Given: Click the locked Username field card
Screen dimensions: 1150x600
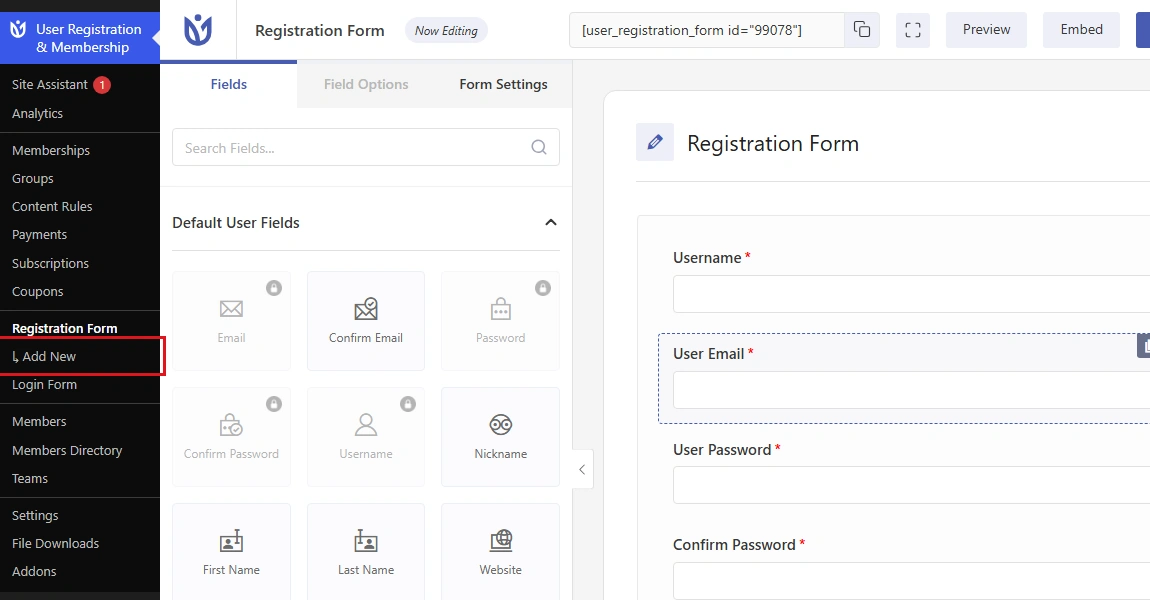Looking at the screenshot, I should tap(366, 437).
